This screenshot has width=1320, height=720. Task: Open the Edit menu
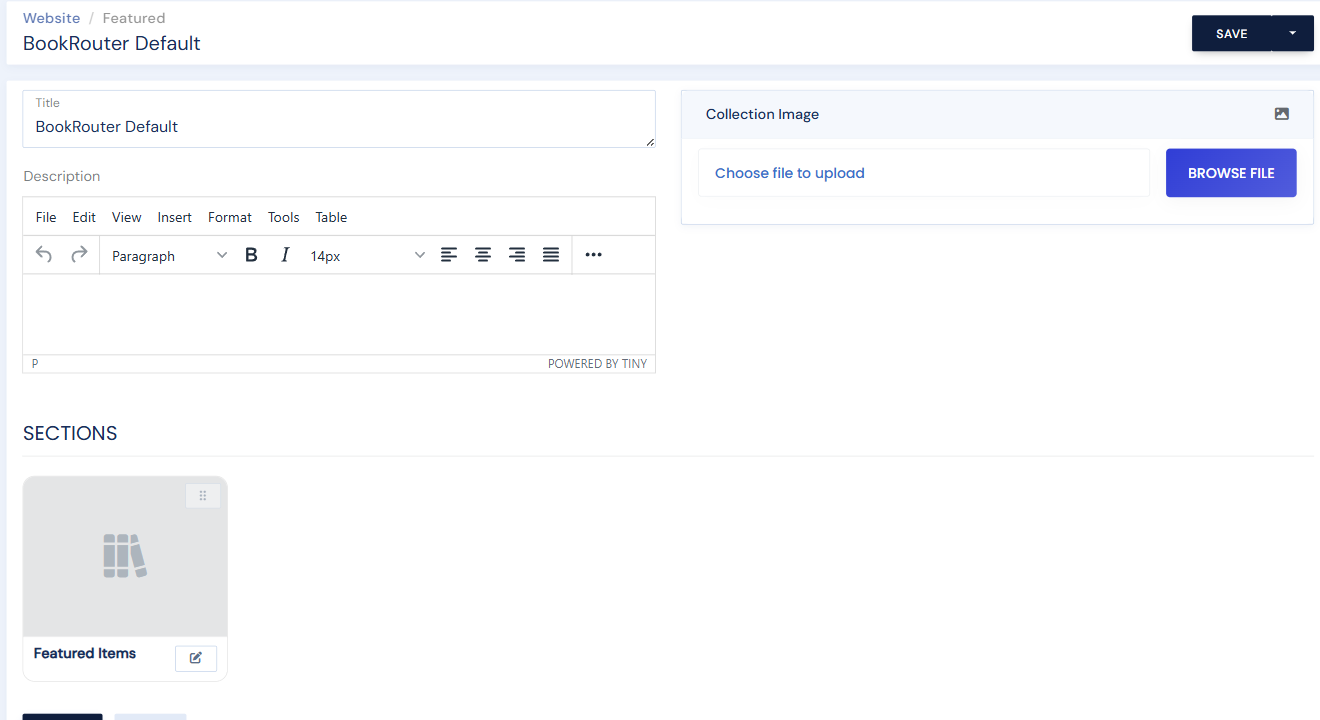point(84,217)
